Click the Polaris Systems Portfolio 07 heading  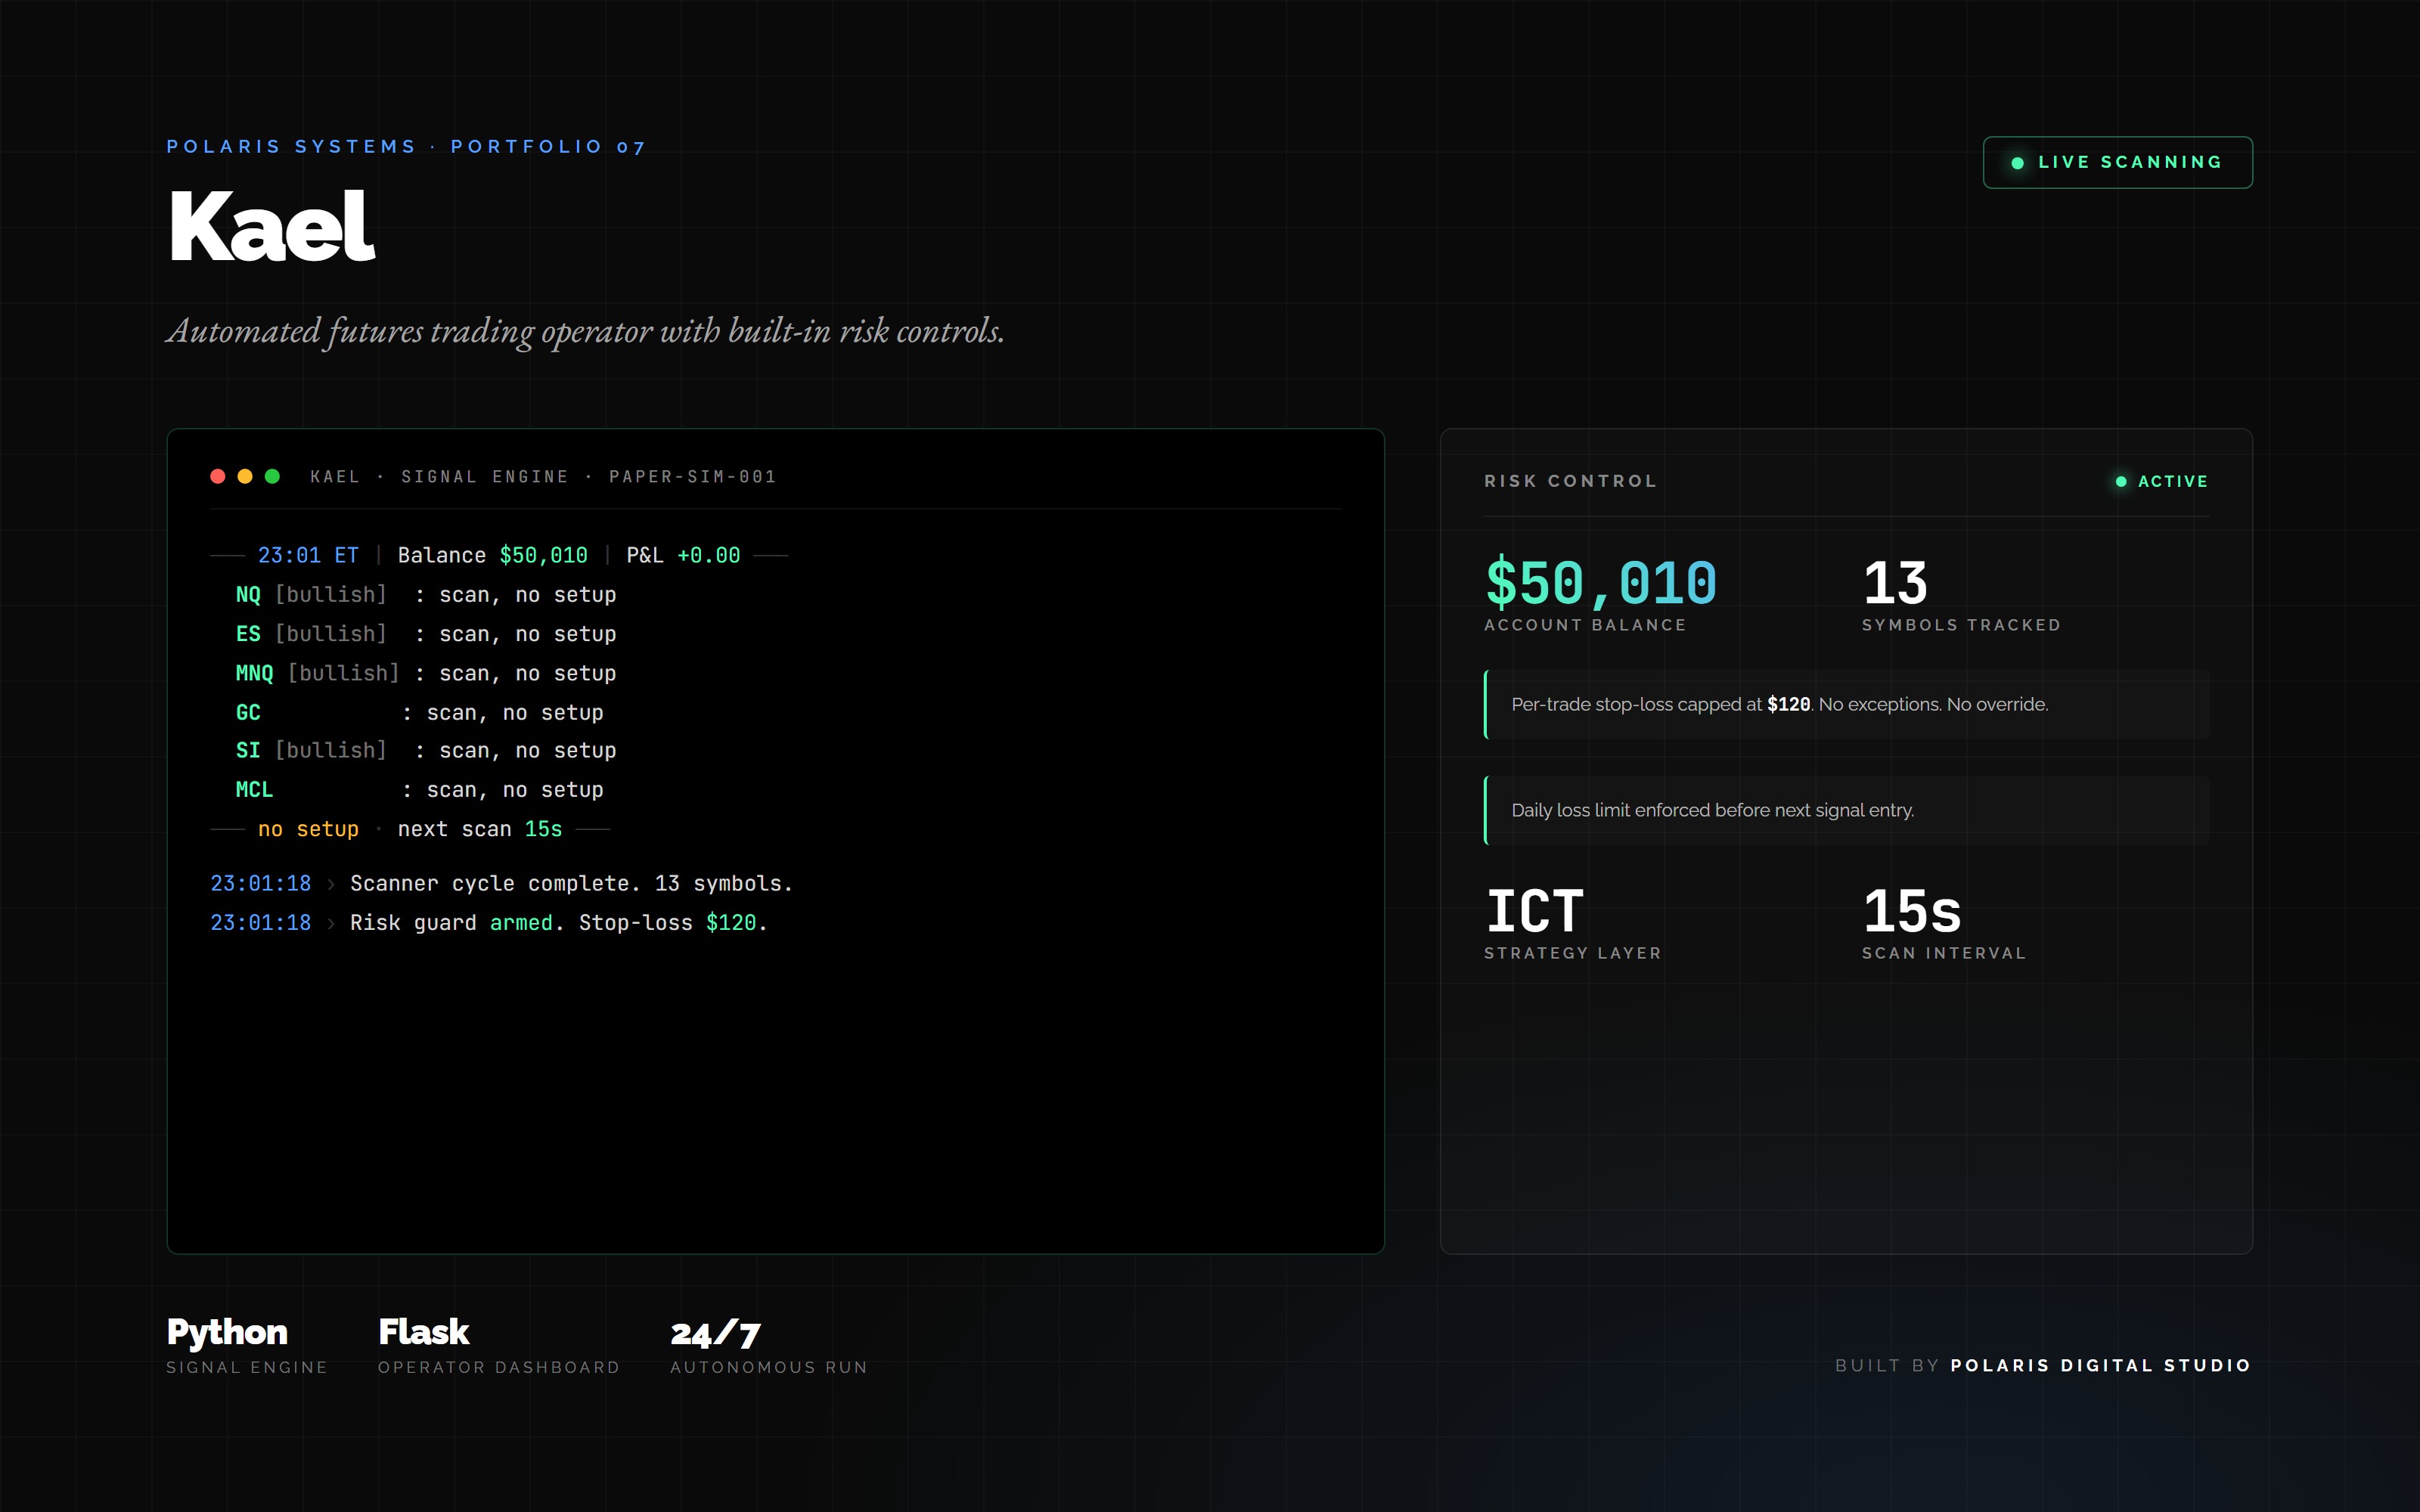click(x=406, y=147)
